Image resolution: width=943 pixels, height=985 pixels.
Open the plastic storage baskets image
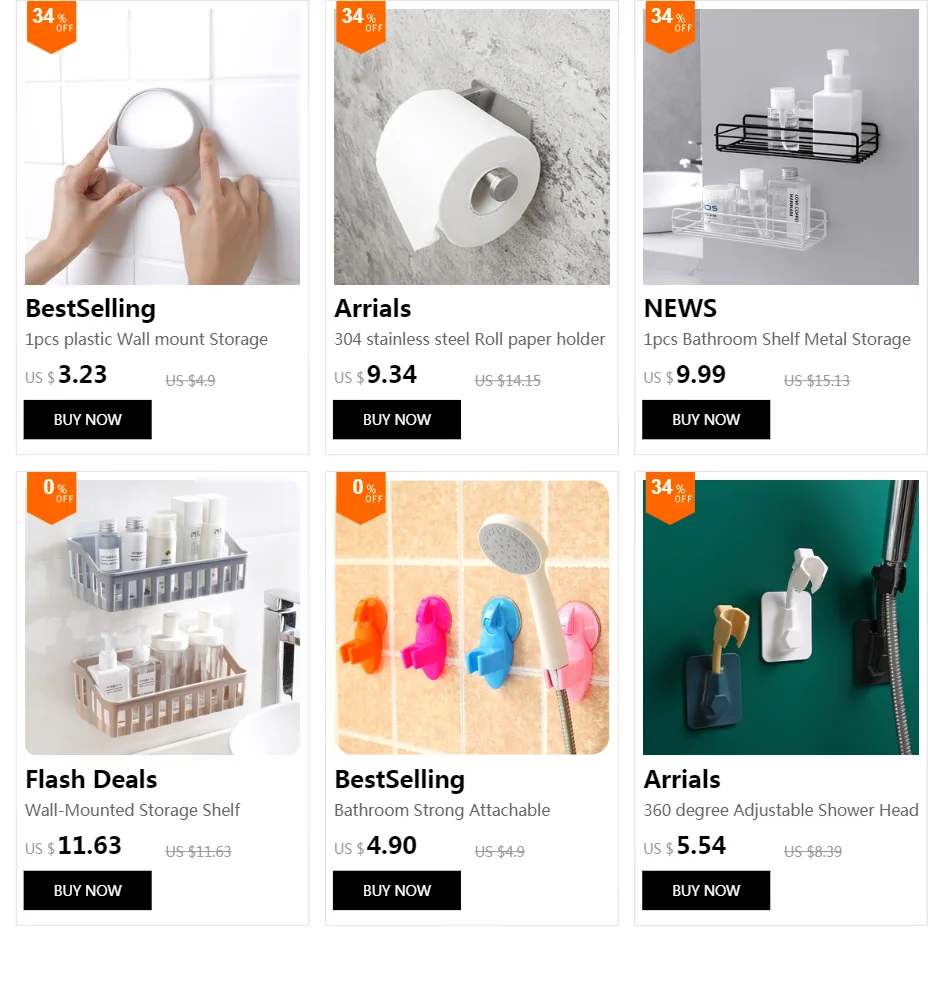pyautogui.click(x=162, y=618)
